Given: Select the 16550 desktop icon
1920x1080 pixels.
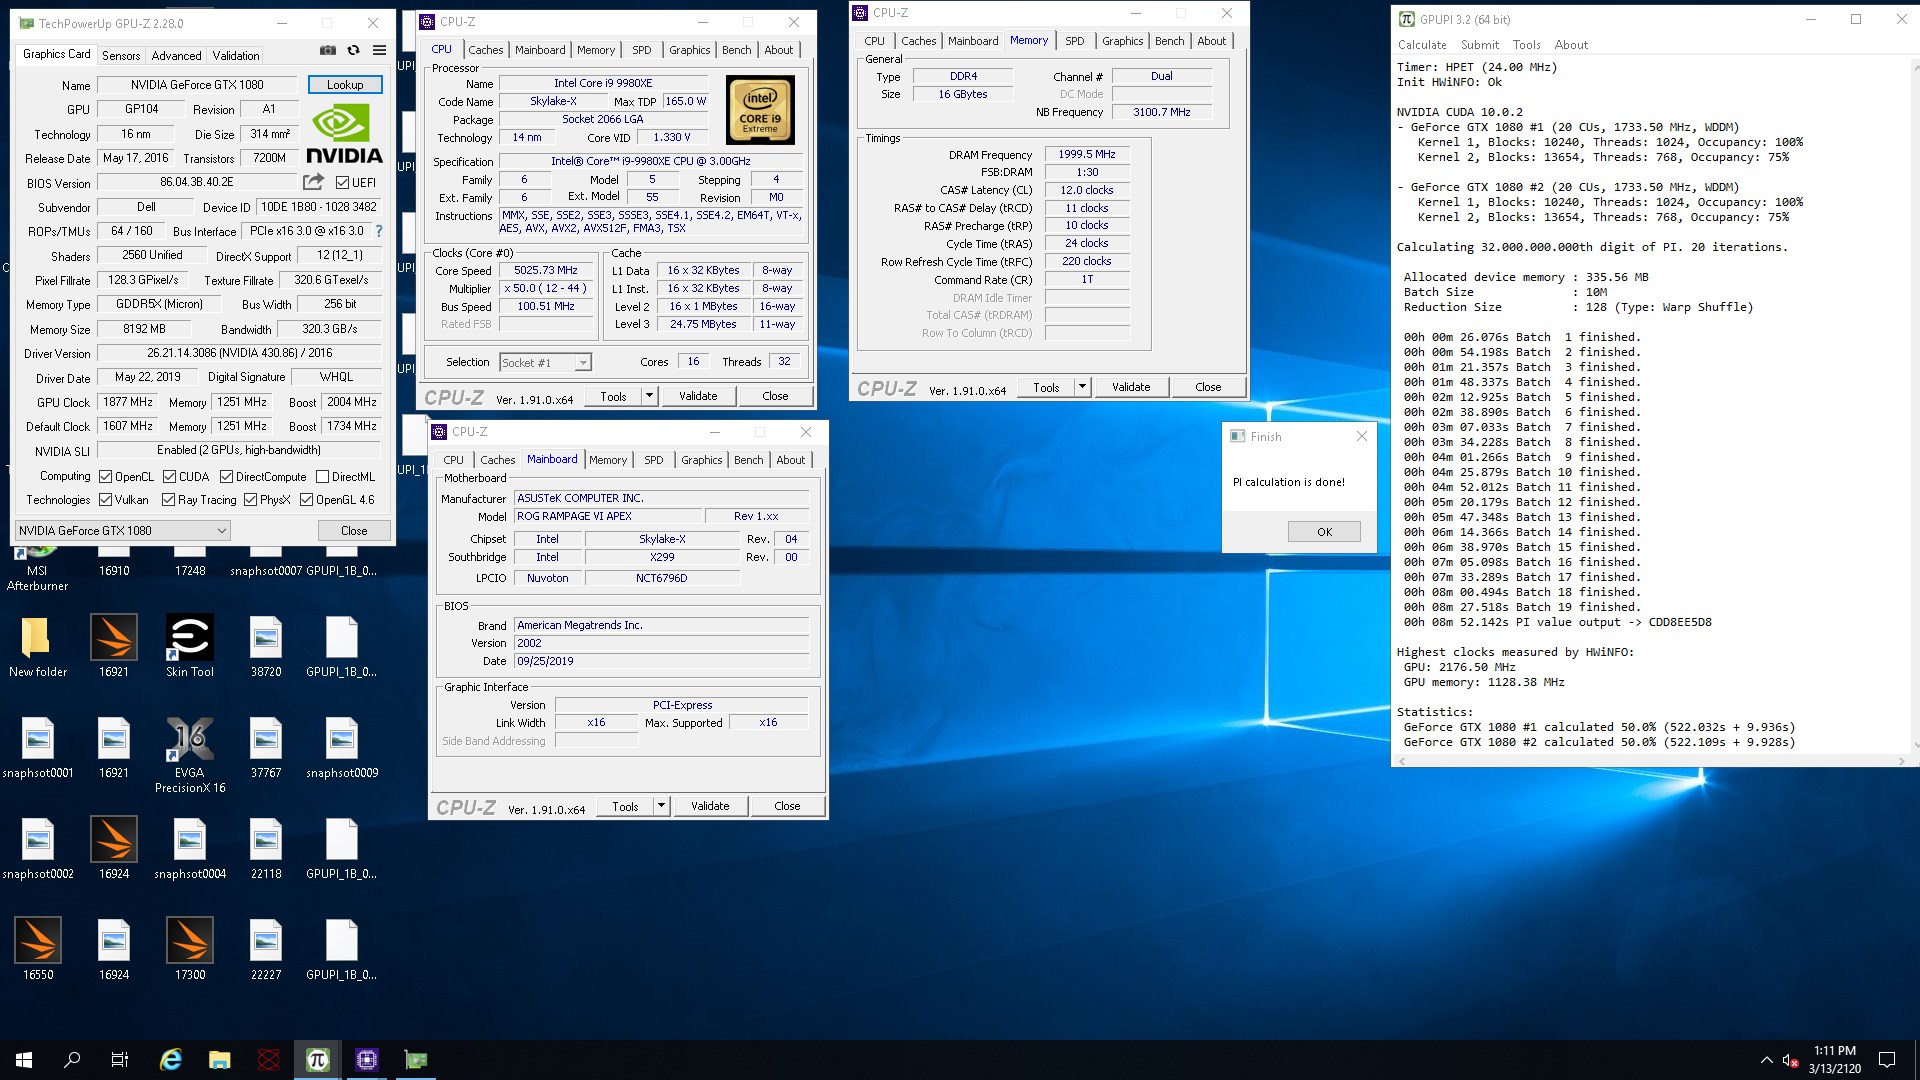Looking at the screenshot, I should pos(38,948).
